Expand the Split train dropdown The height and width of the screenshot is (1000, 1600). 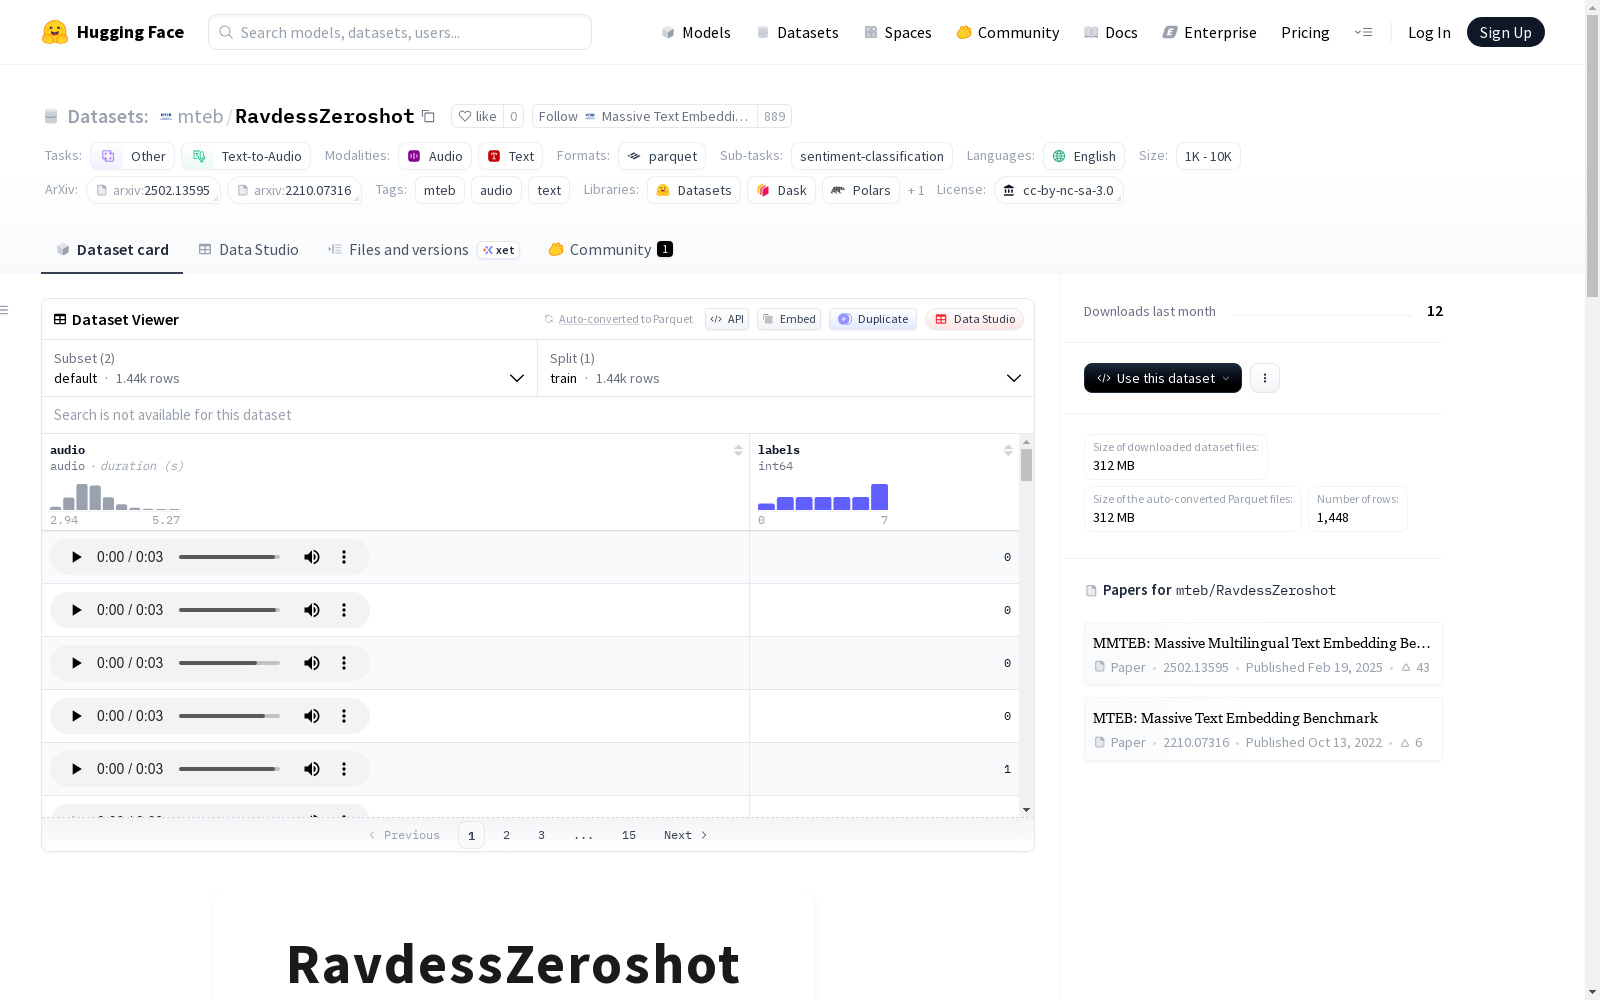(x=786, y=368)
